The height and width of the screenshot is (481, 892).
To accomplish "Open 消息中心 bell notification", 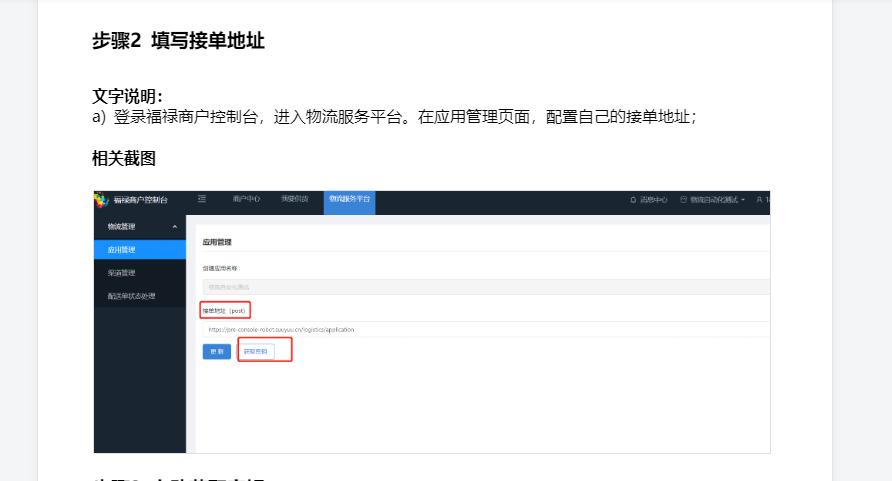I will [x=649, y=200].
